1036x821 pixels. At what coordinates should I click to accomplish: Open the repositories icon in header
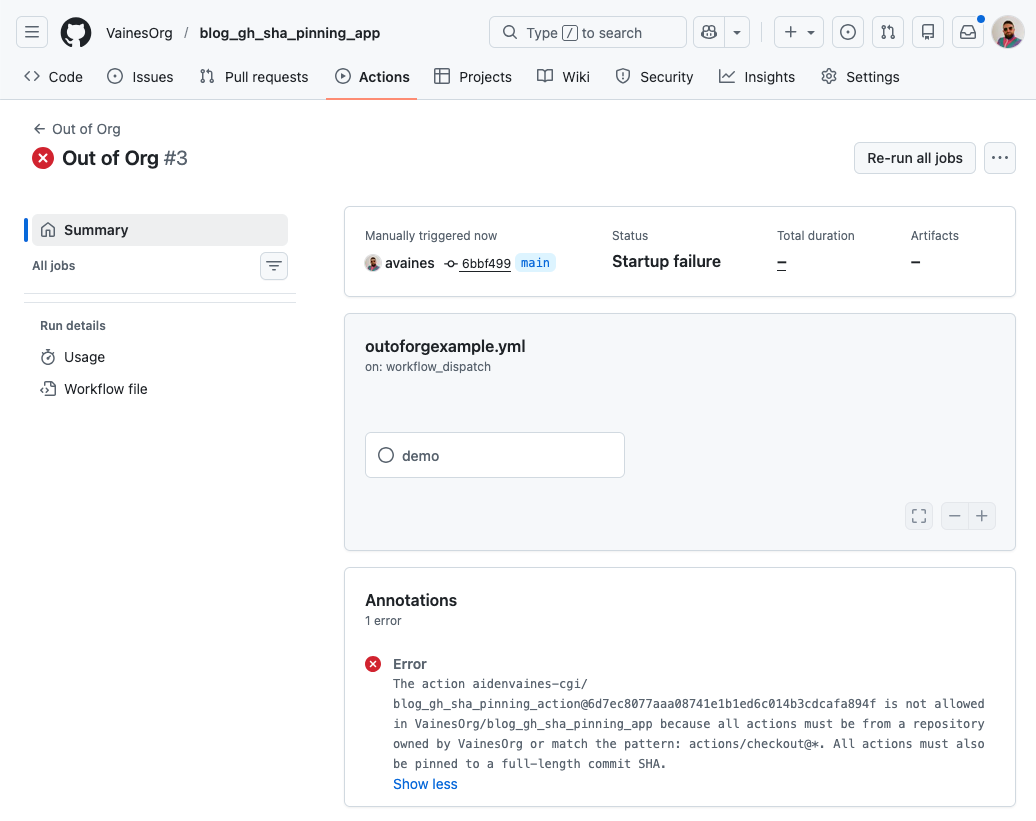(x=928, y=32)
